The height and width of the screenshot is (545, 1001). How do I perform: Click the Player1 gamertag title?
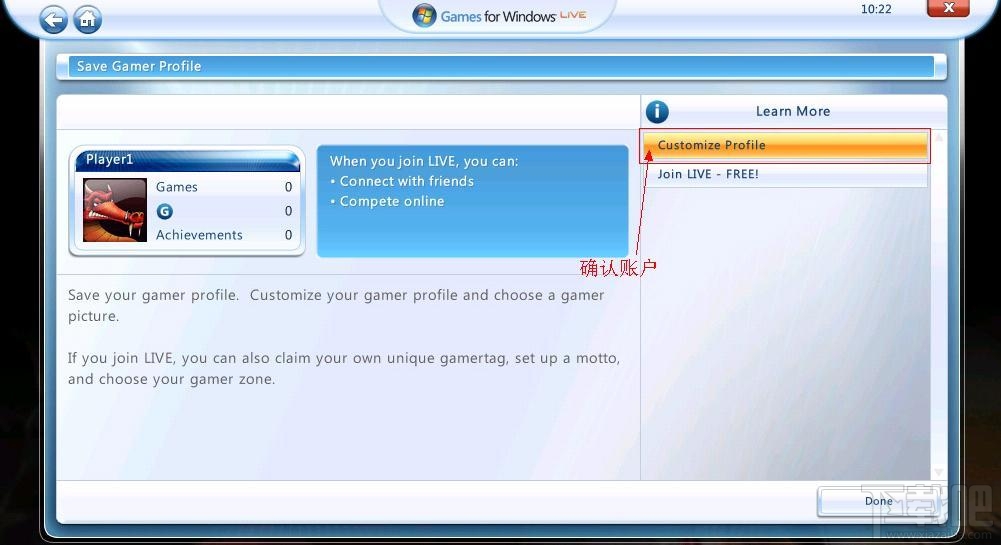(x=110, y=160)
